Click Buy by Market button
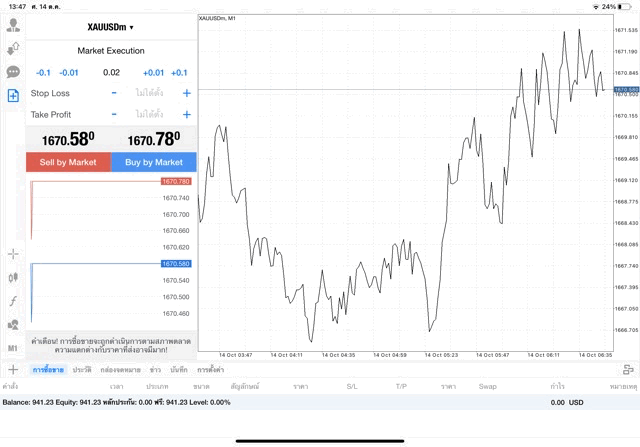The width and height of the screenshot is (640, 447). (x=154, y=162)
